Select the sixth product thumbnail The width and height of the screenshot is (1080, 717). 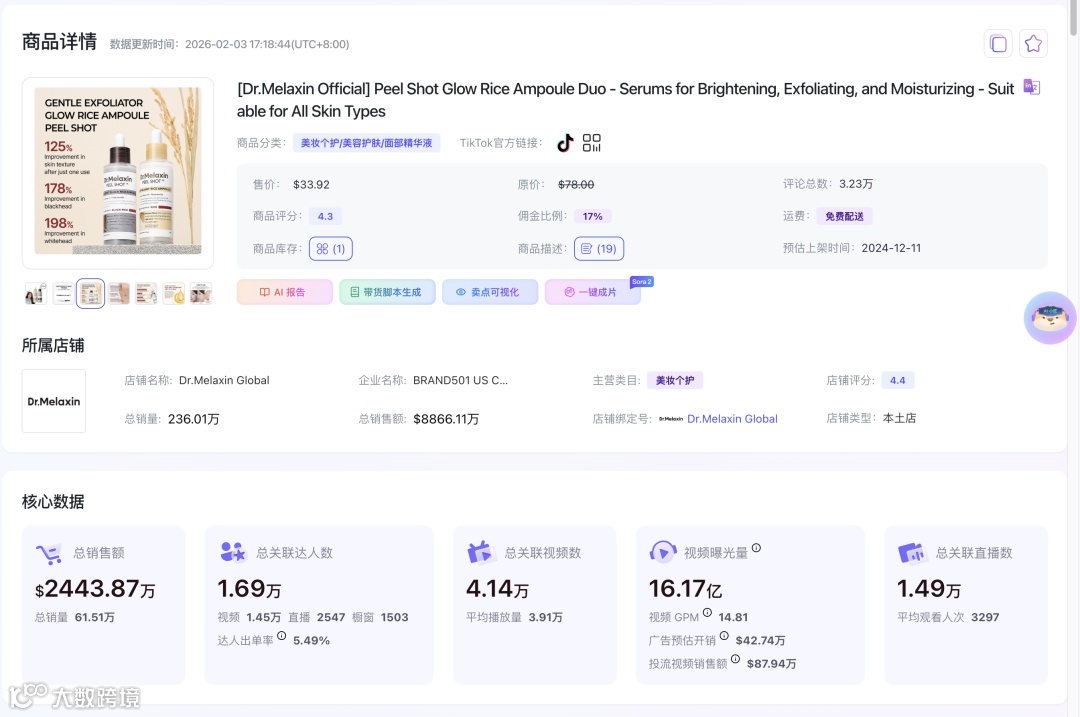[x=174, y=294]
